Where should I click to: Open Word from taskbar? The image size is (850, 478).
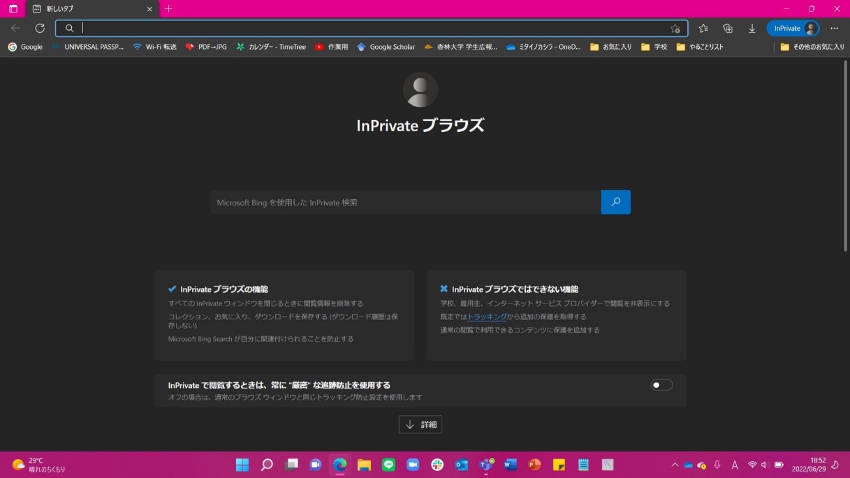click(x=511, y=464)
